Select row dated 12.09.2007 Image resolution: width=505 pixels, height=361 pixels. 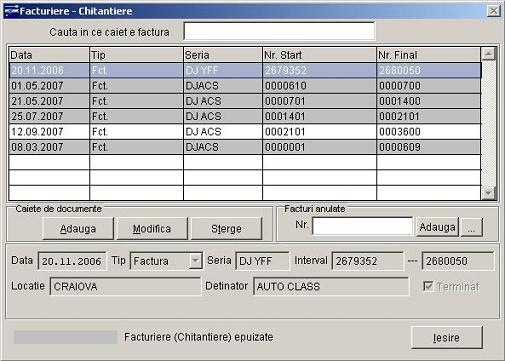tap(245, 132)
